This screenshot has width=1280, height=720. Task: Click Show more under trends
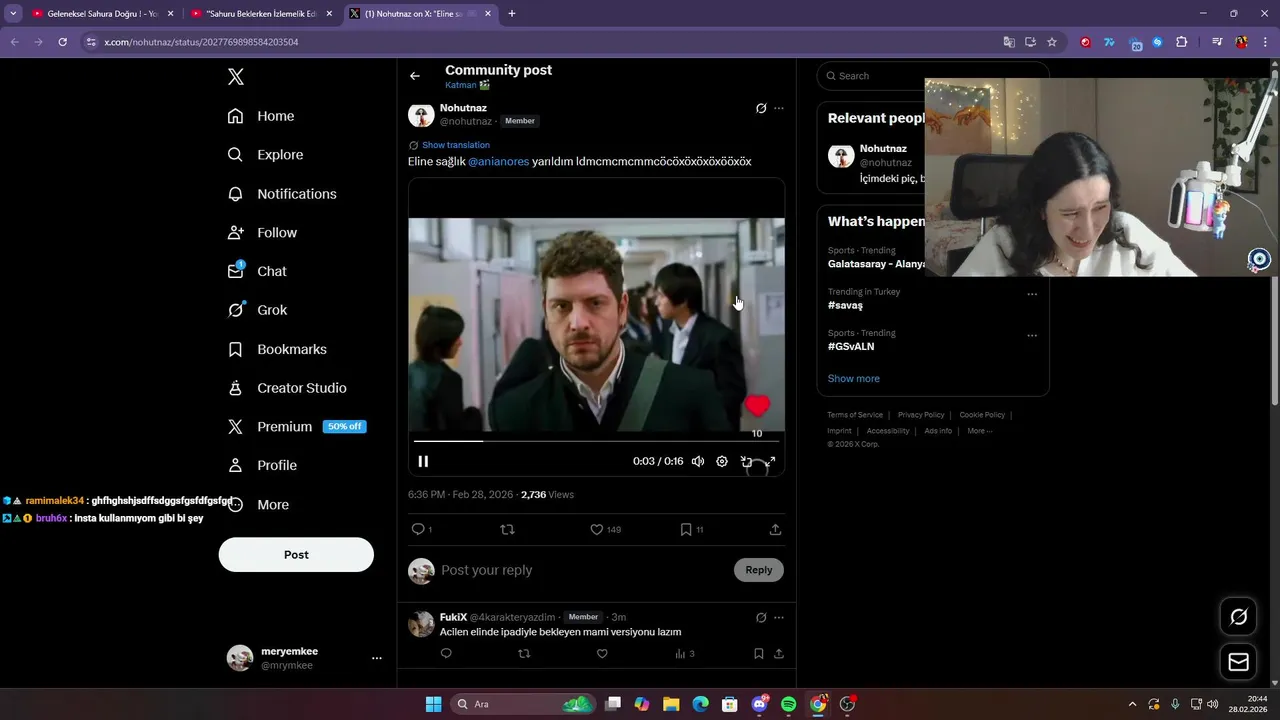(853, 379)
